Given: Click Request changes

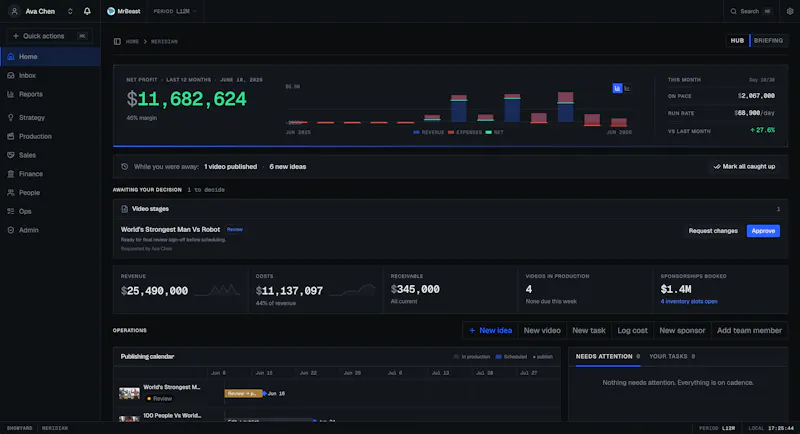Looking at the screenshot, I should (x=713, y=231).
